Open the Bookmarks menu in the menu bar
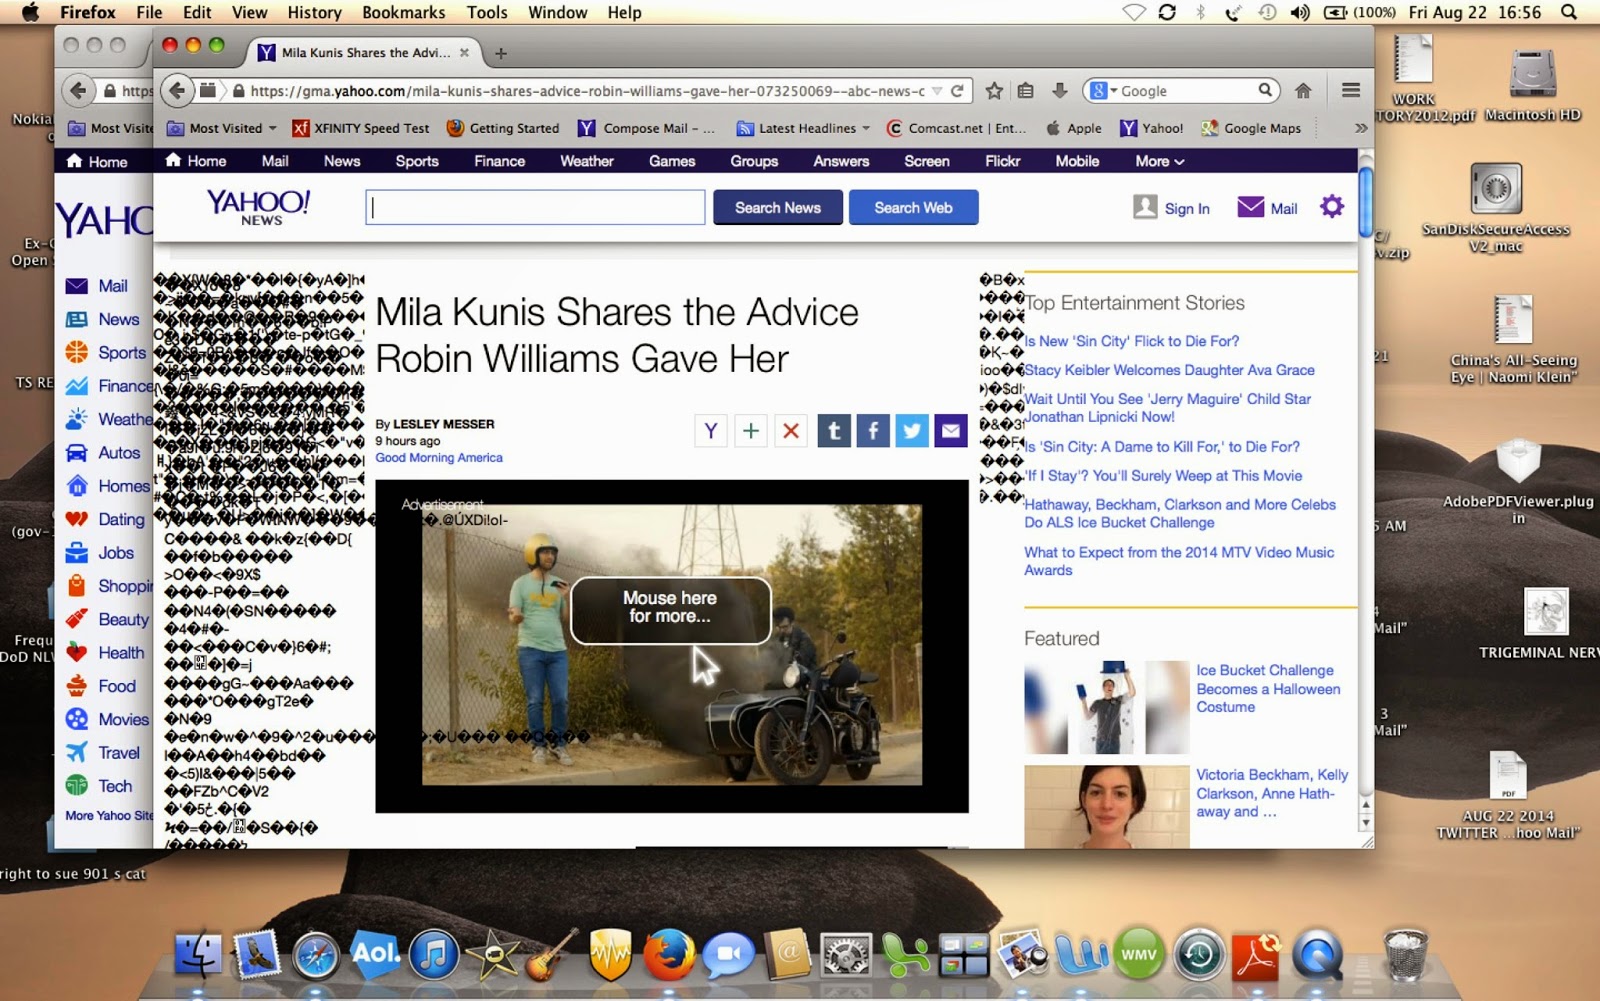Image resolution: width=1600 pixels, height=1001 pixels. click(x=404, y=12)
